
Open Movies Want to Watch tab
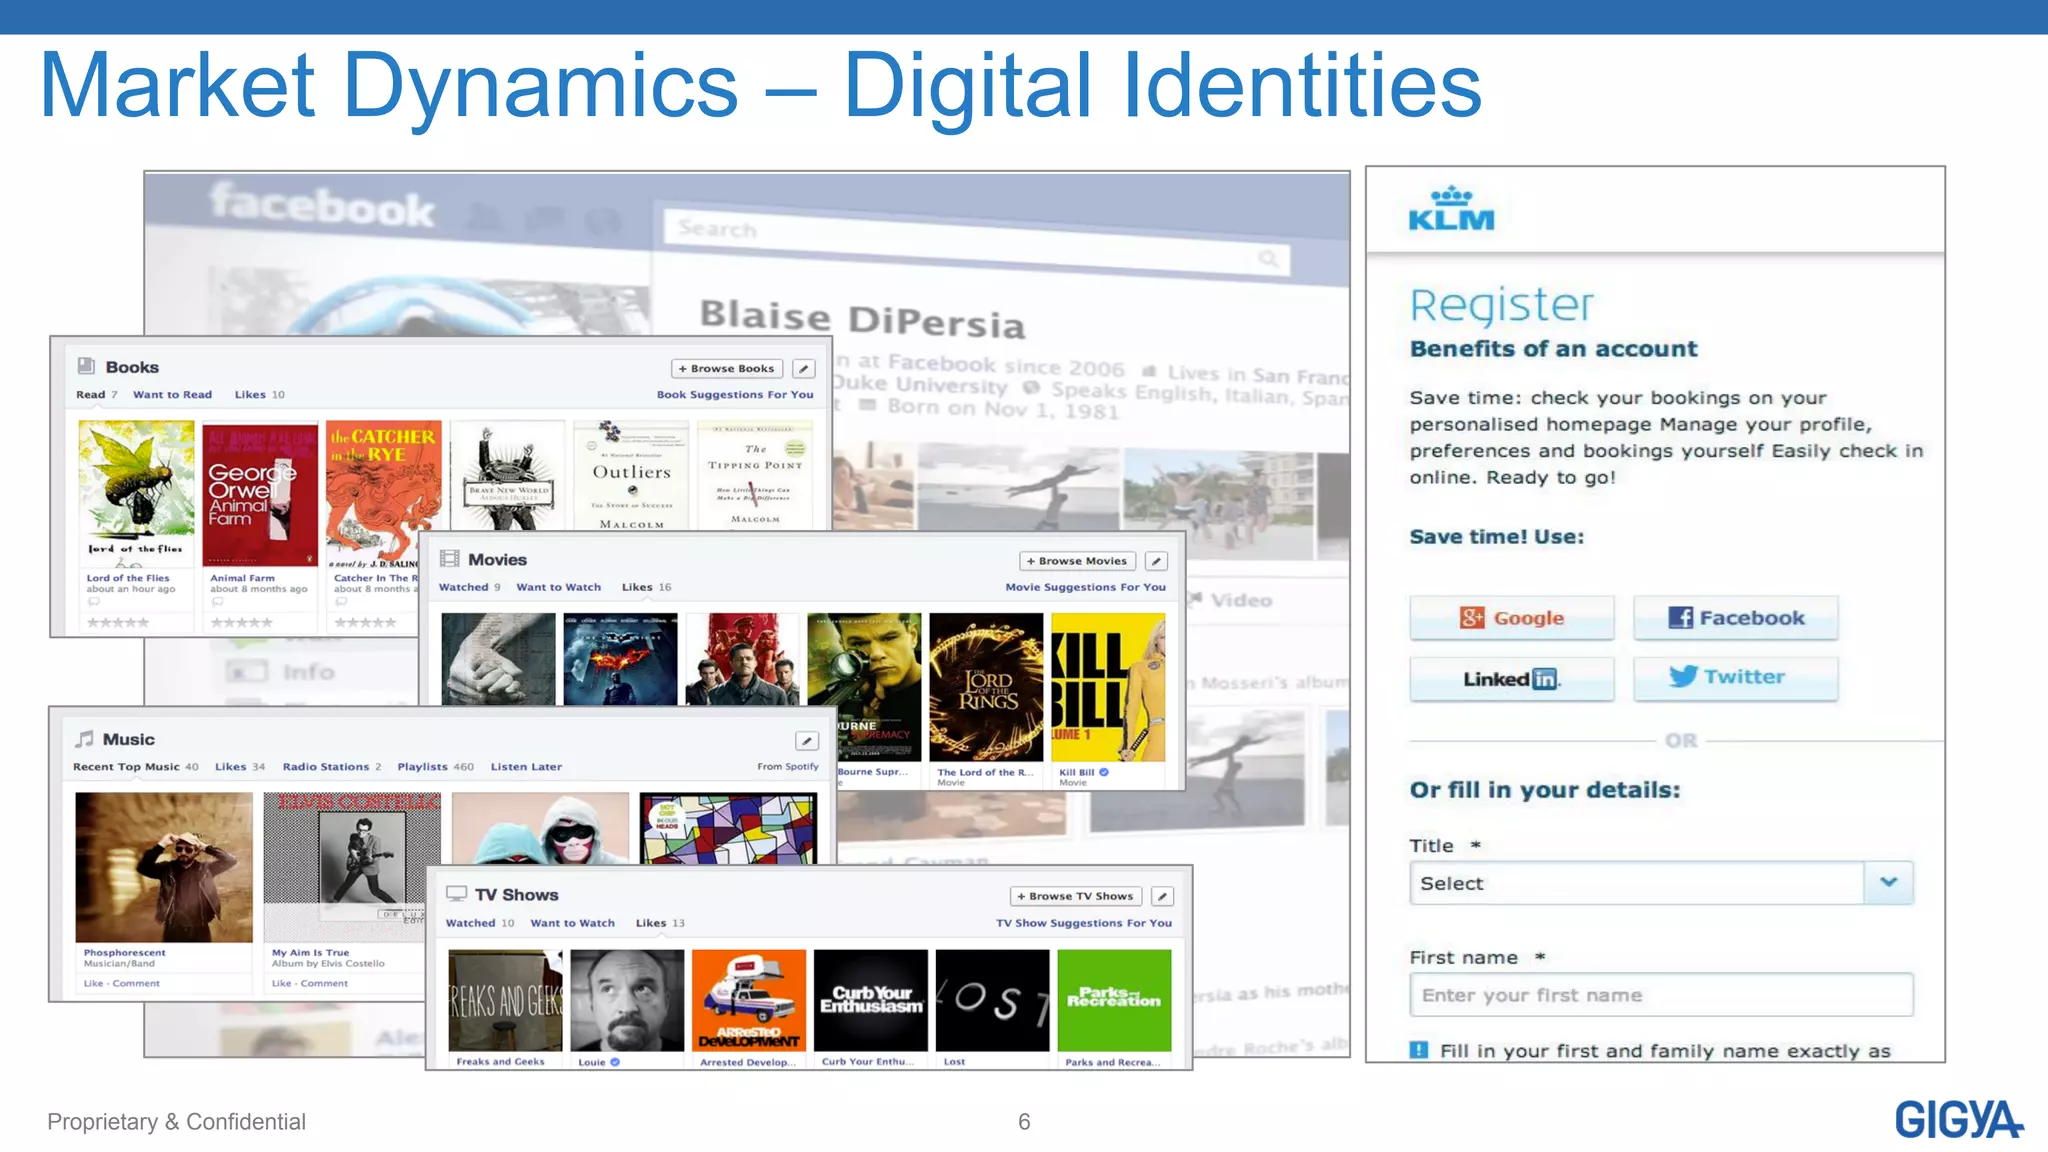coord(558,588)
